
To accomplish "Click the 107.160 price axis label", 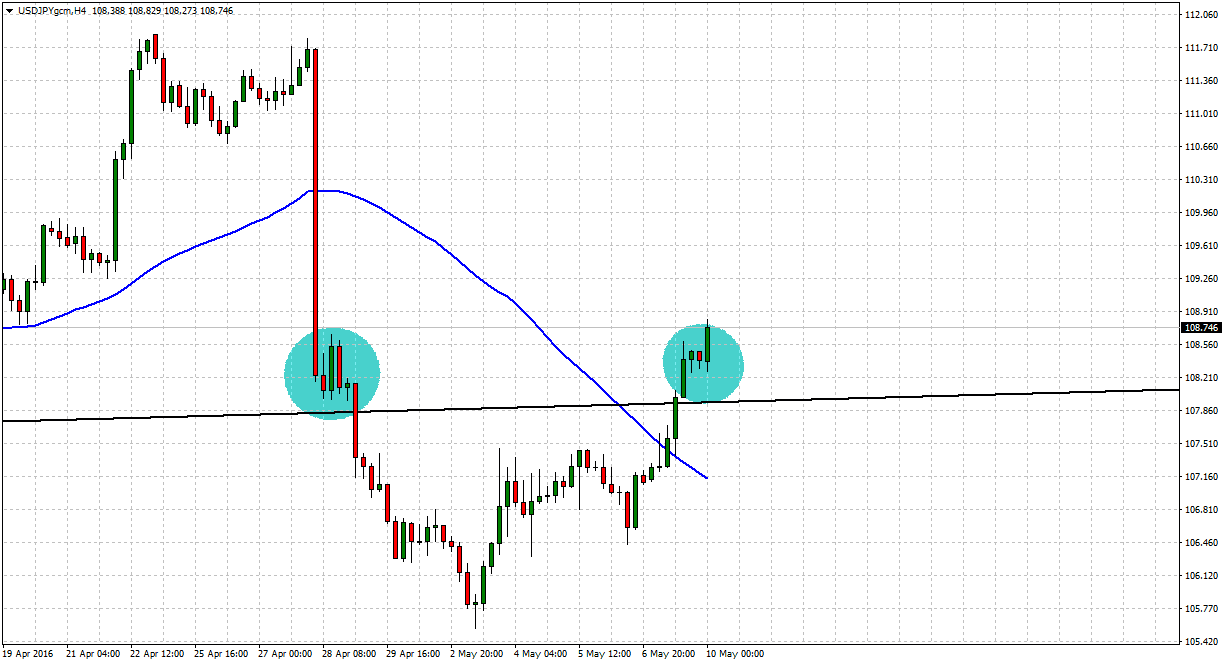I will (1201, 477).
